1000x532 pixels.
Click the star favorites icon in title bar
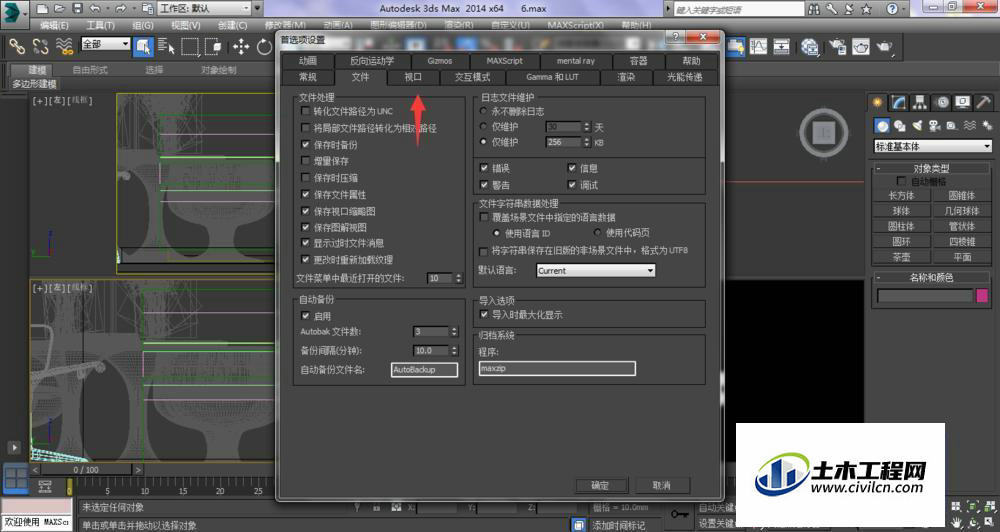coord(866,9)
